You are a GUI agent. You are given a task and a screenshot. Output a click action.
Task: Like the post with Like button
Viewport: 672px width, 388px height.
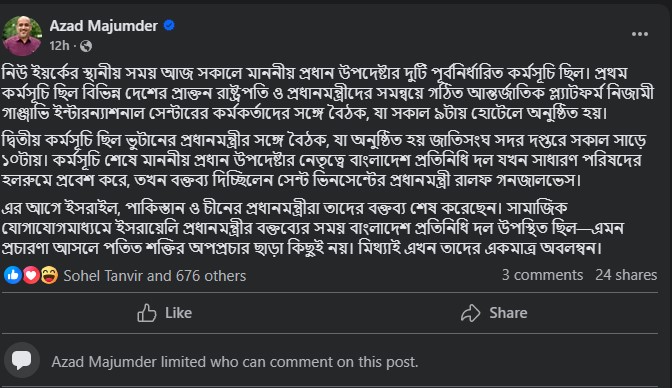[x=165, y=313]
